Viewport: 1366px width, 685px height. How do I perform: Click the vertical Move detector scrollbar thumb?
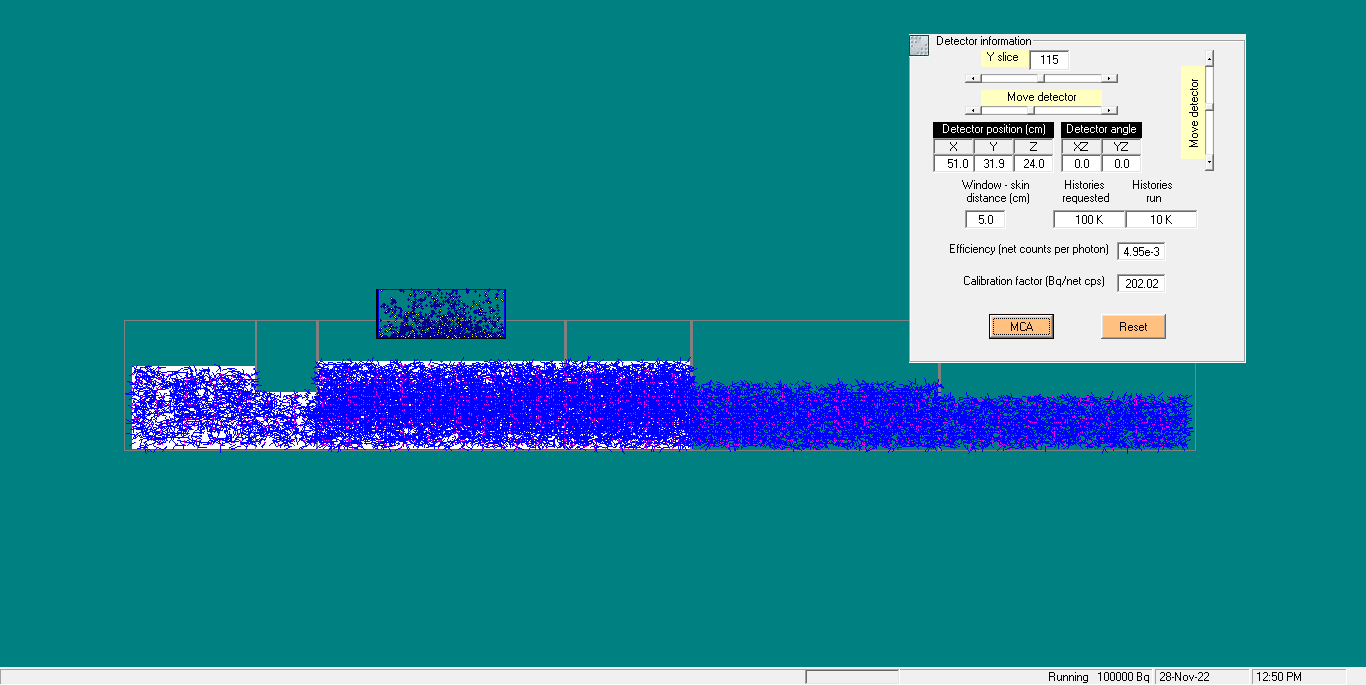pyautogui.click(x=1209, y=106)
